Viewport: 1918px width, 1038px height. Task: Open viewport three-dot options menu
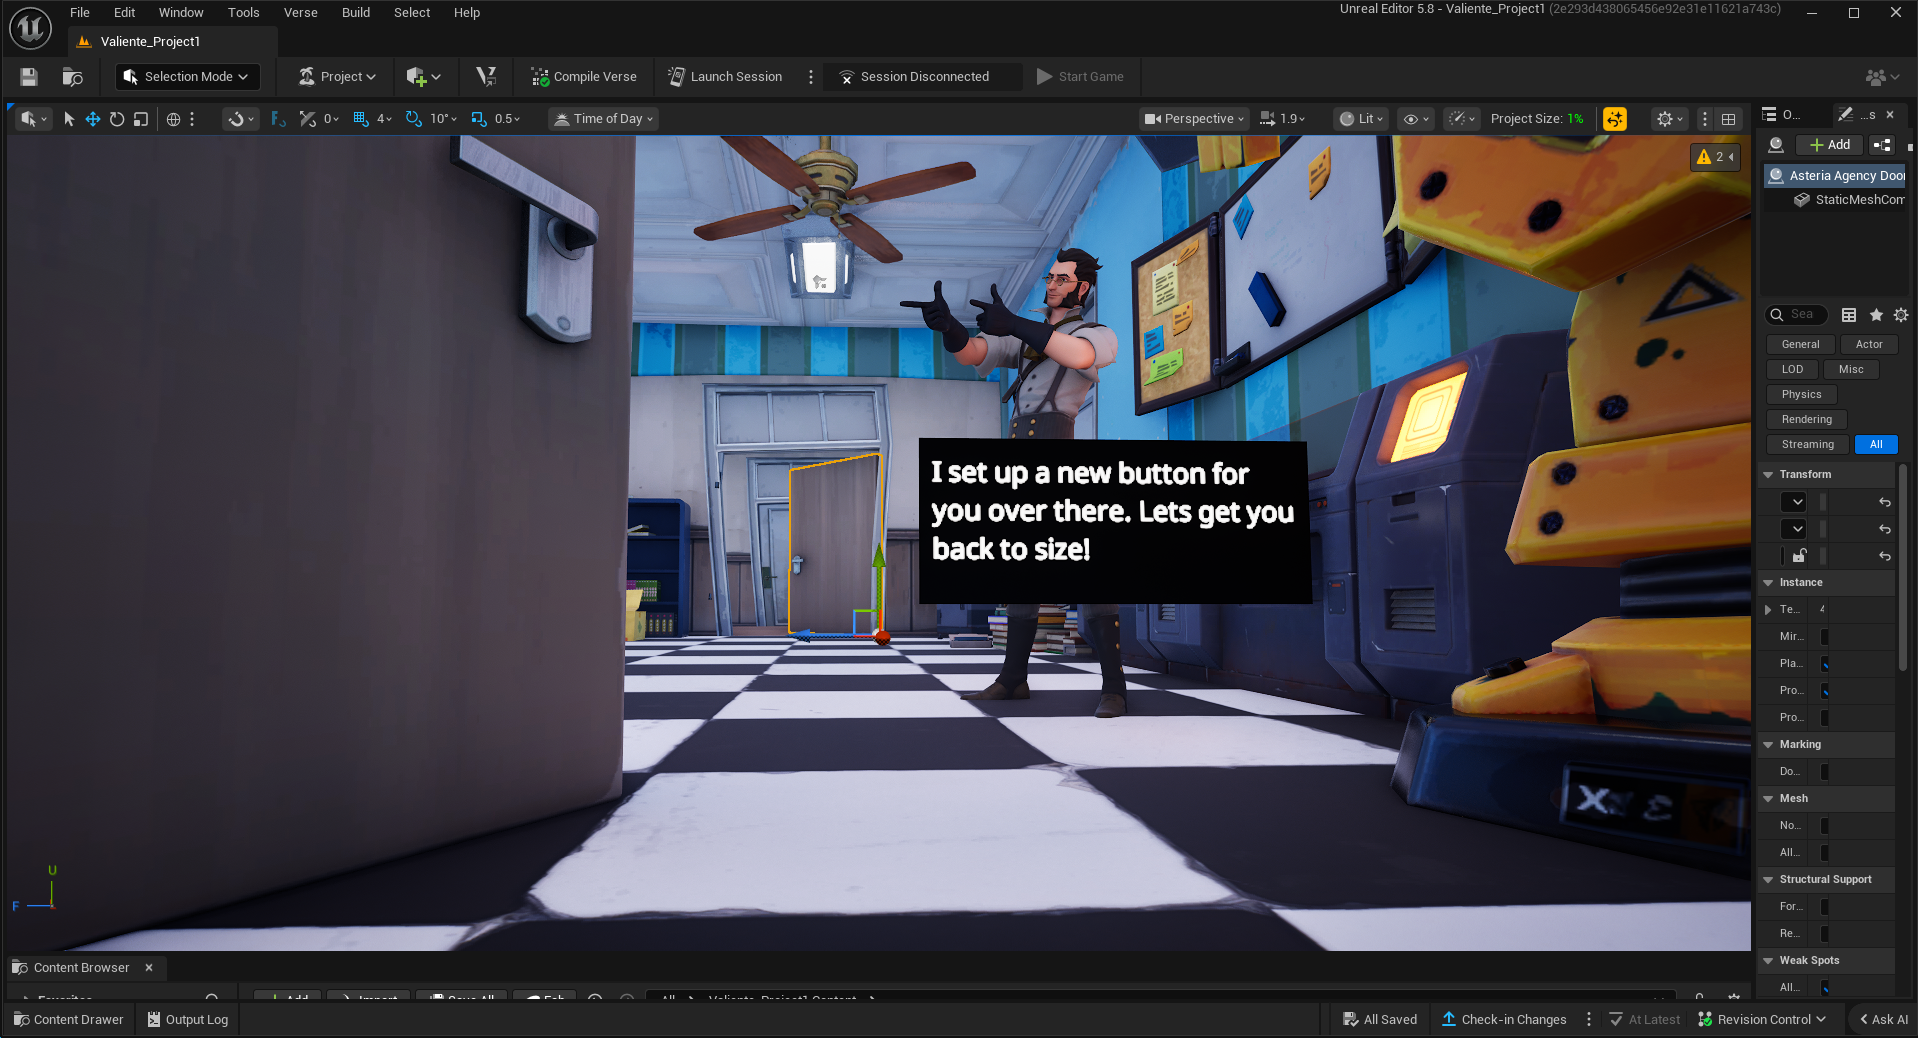pos(1705,119)
